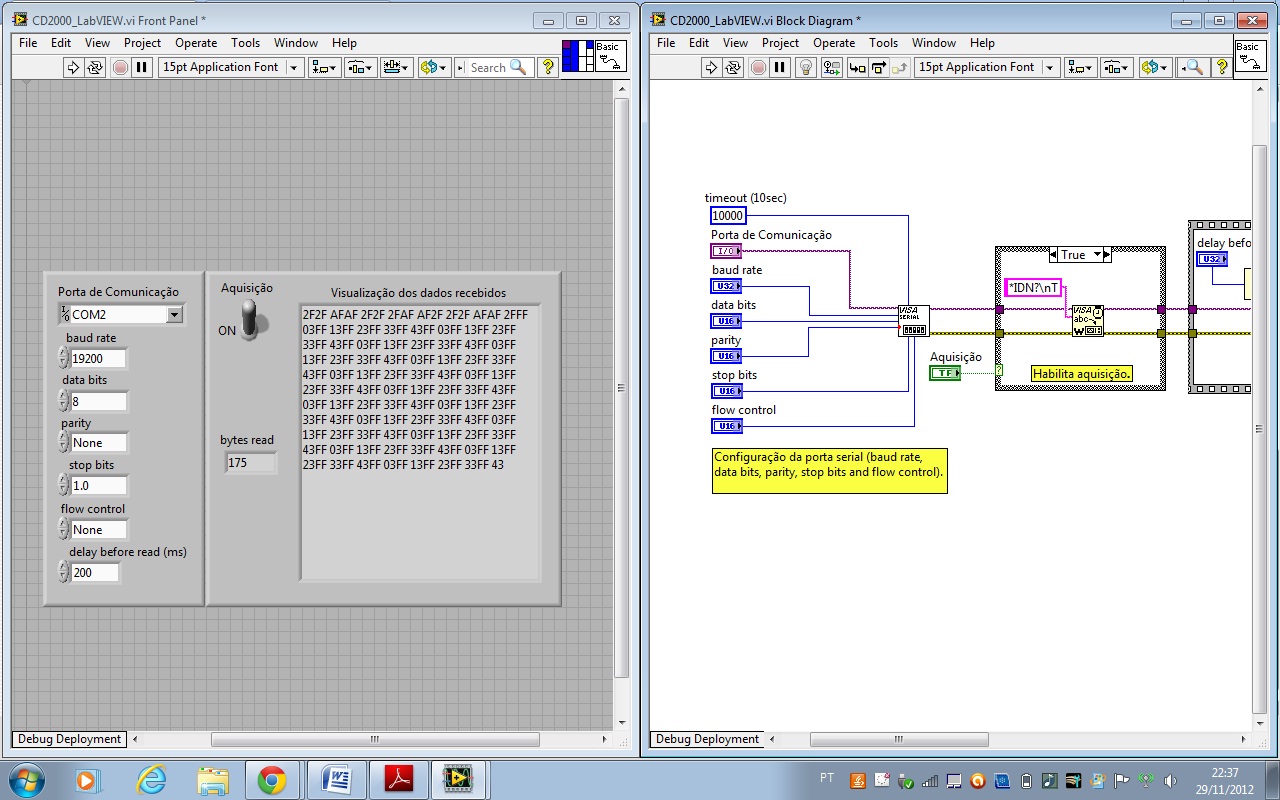Screen dimensions: 1280x800
Task: Show Context Help from Block Diagram toolbar
Action: [1223, 67]
